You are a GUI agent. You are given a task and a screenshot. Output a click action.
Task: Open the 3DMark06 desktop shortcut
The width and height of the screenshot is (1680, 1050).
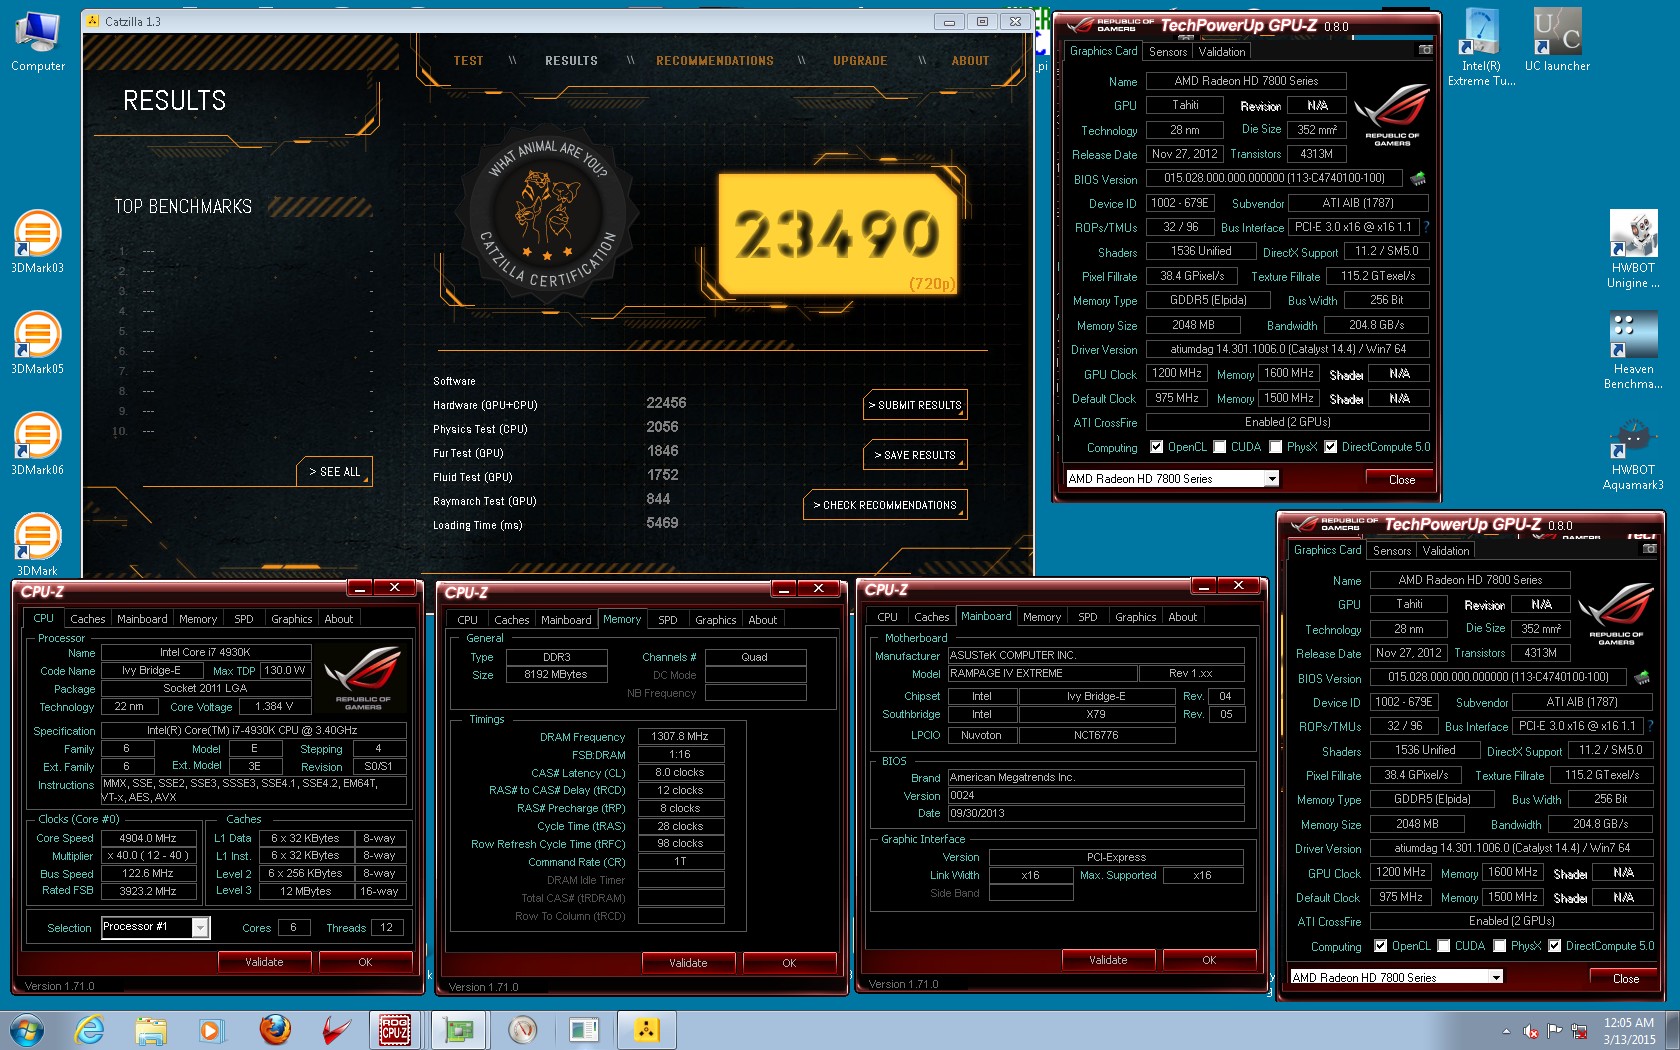(x=37, y=443)
